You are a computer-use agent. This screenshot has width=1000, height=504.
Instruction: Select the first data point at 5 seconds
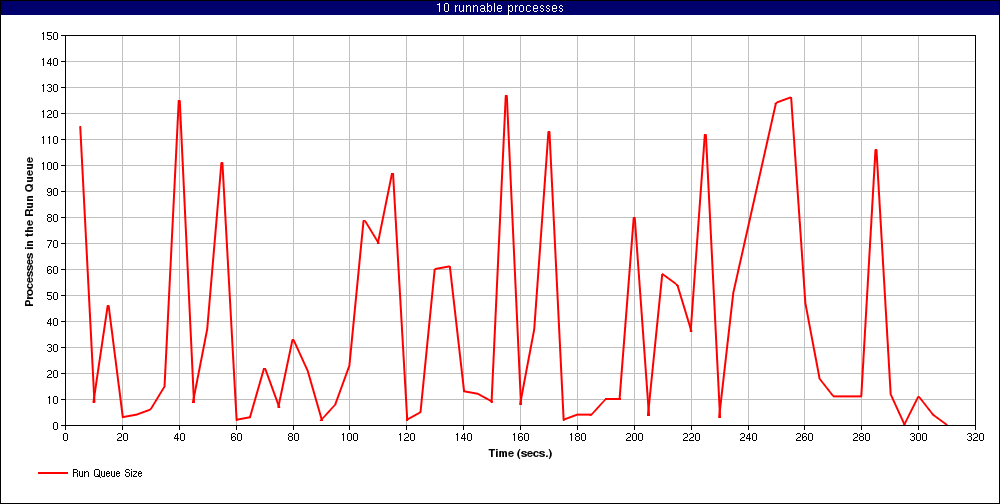(x=80, y=127)
